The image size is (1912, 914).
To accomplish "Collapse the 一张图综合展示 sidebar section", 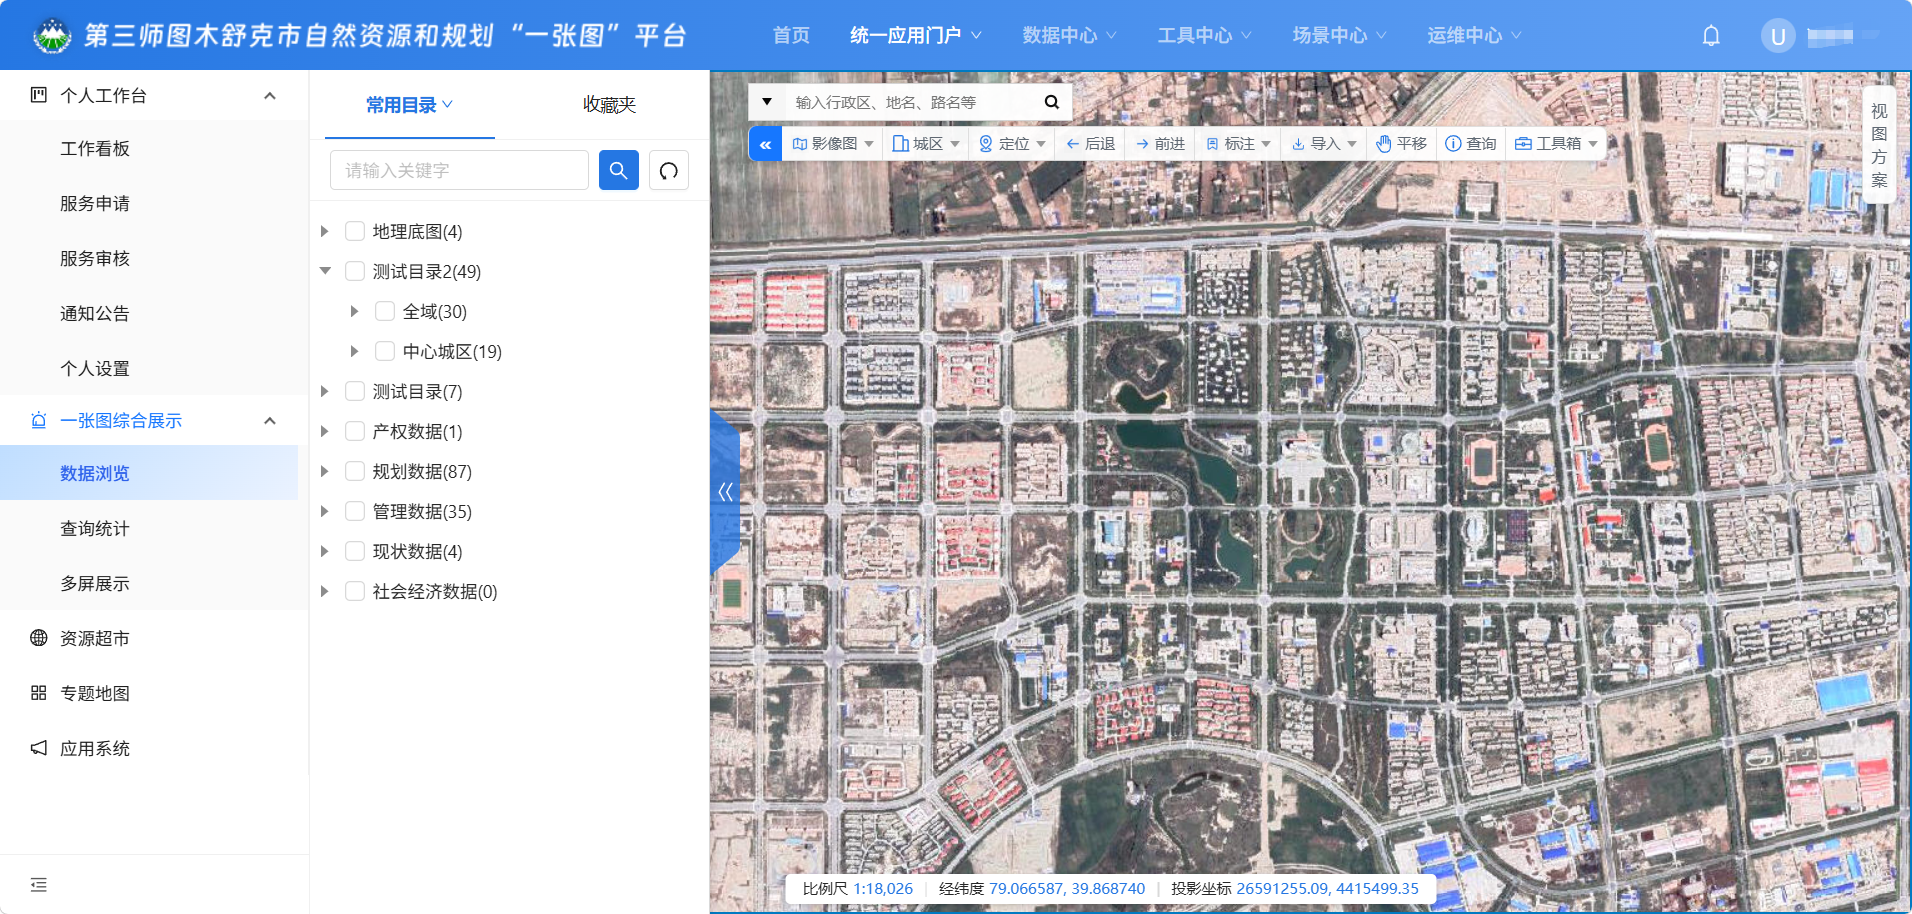I will [269, 420].
